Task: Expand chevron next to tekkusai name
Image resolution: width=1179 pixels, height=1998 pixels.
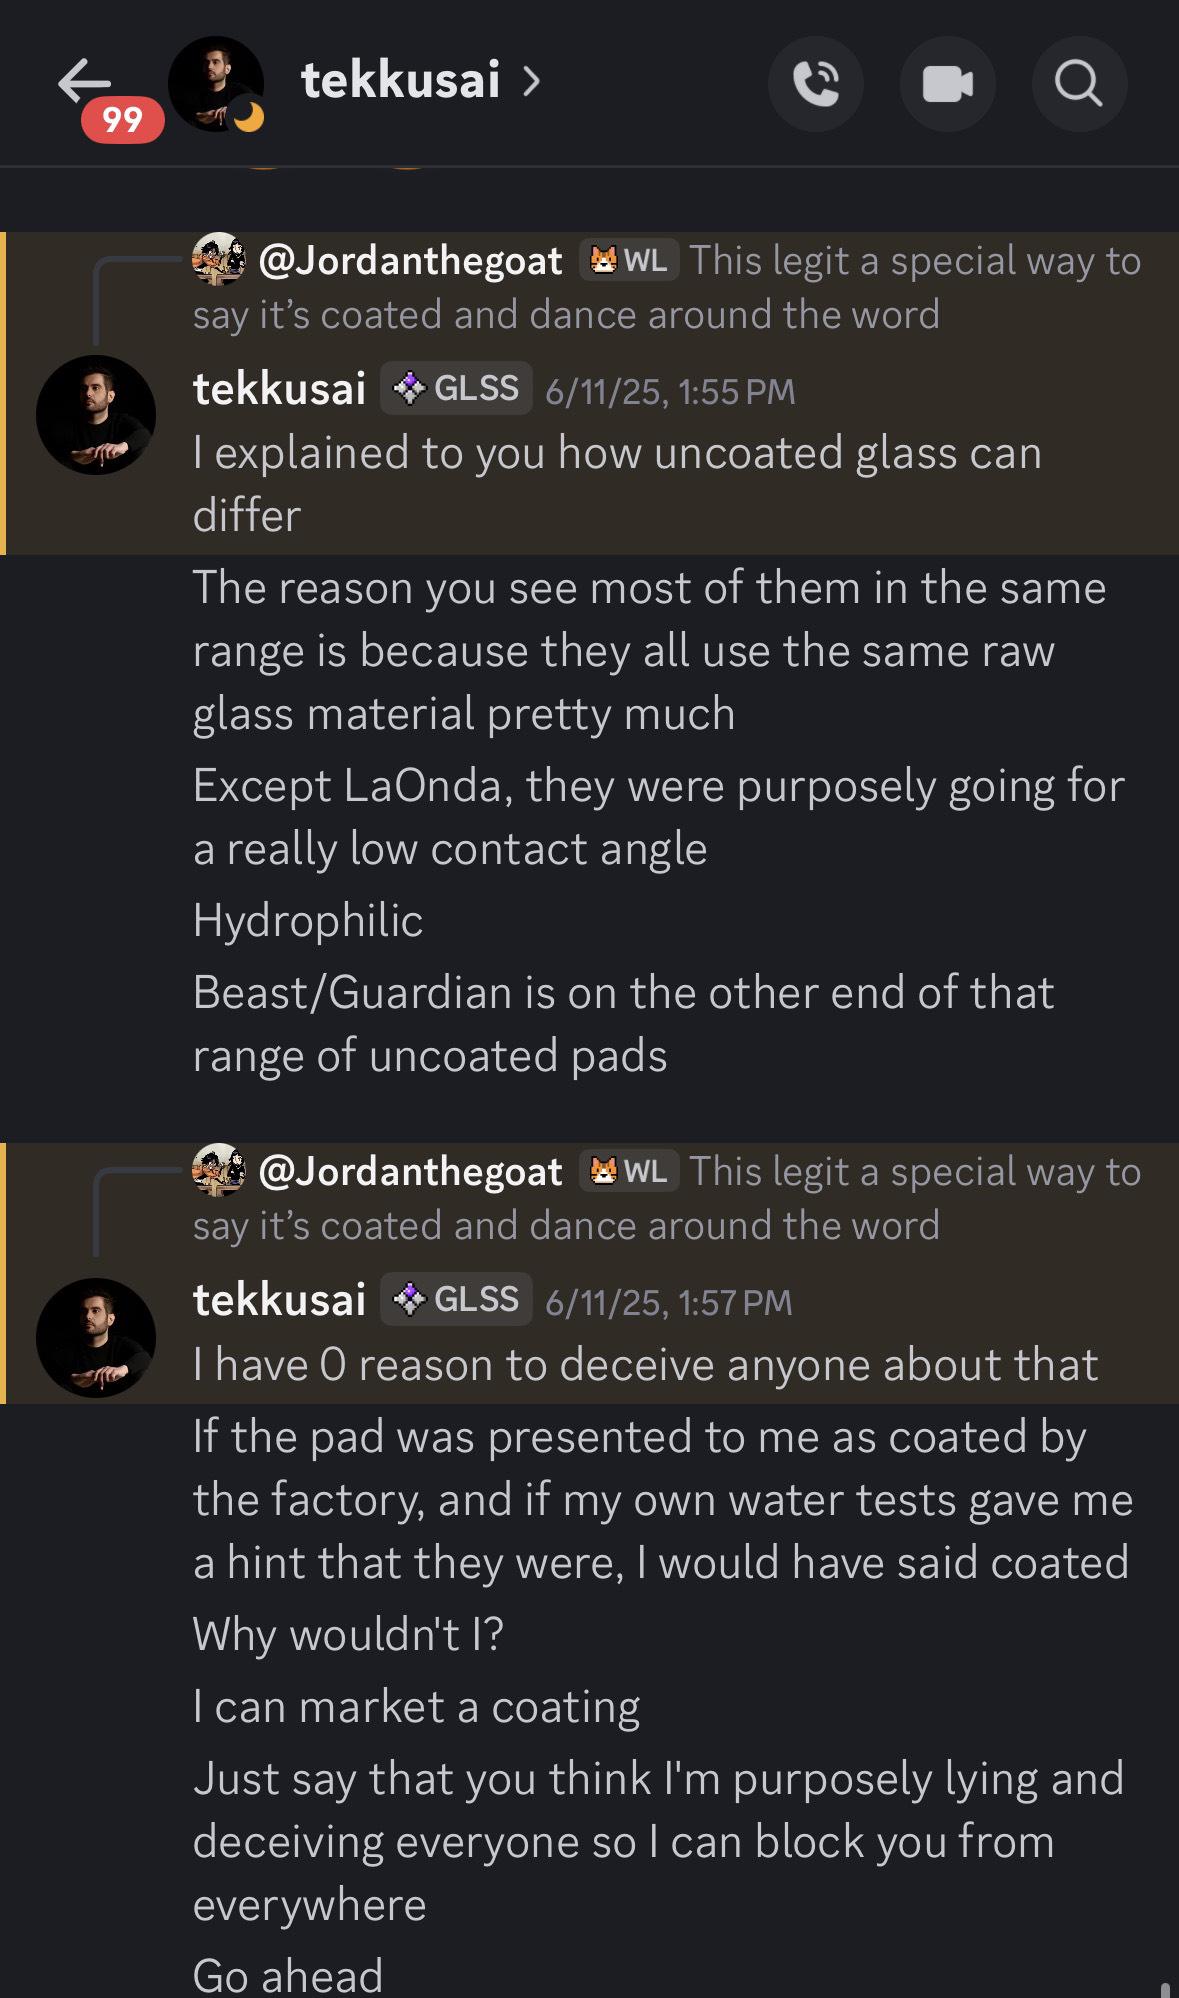Action: 532,82
